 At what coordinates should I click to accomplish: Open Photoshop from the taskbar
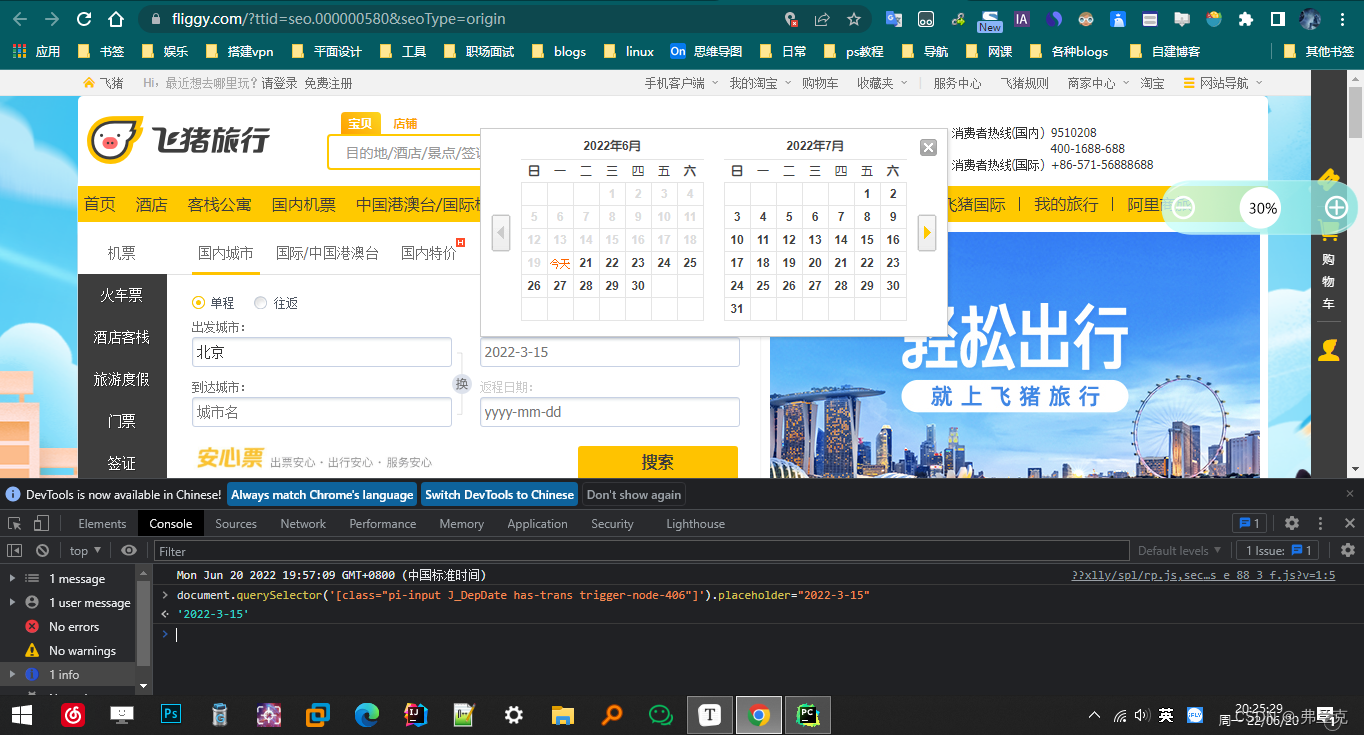171,715
